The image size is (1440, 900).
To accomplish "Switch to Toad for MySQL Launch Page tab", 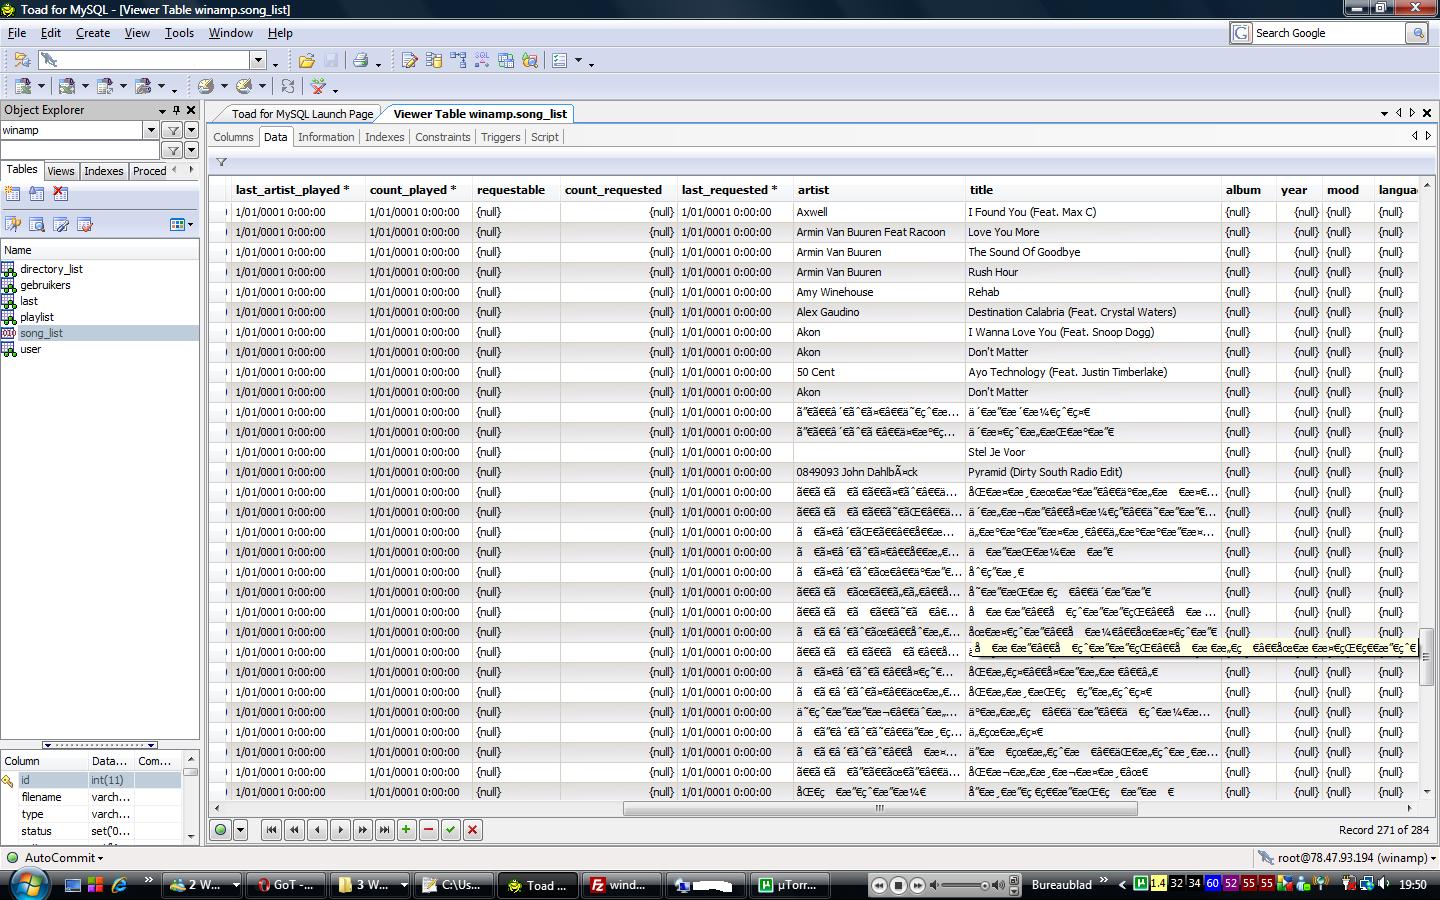I will point(302,114).
